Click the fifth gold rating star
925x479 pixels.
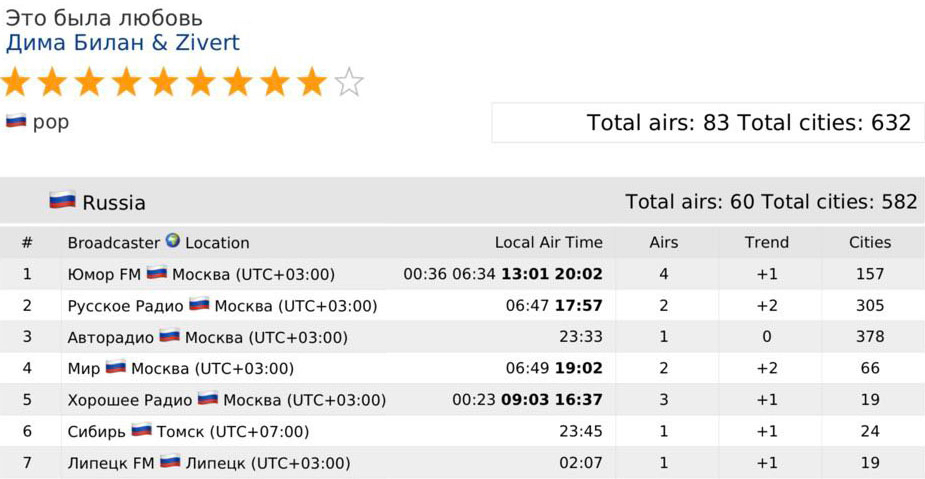[163, 82]
